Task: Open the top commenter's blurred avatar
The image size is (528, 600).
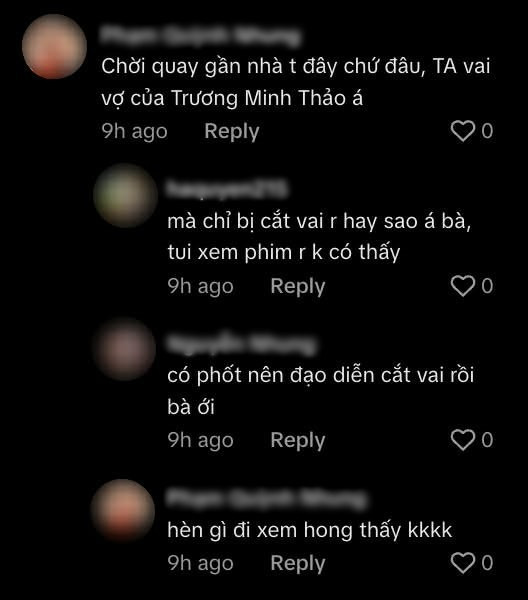Action: (54, 47)
